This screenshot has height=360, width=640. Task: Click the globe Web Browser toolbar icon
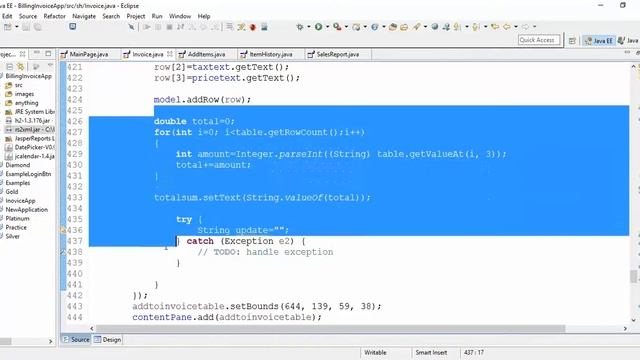[435, 27]
